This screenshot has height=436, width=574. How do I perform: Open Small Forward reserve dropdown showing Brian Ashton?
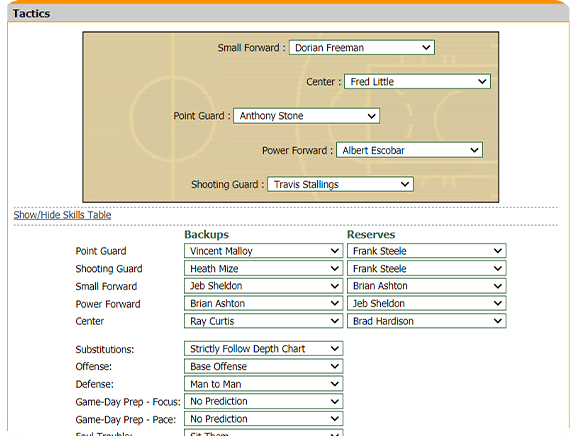[426, 286]
